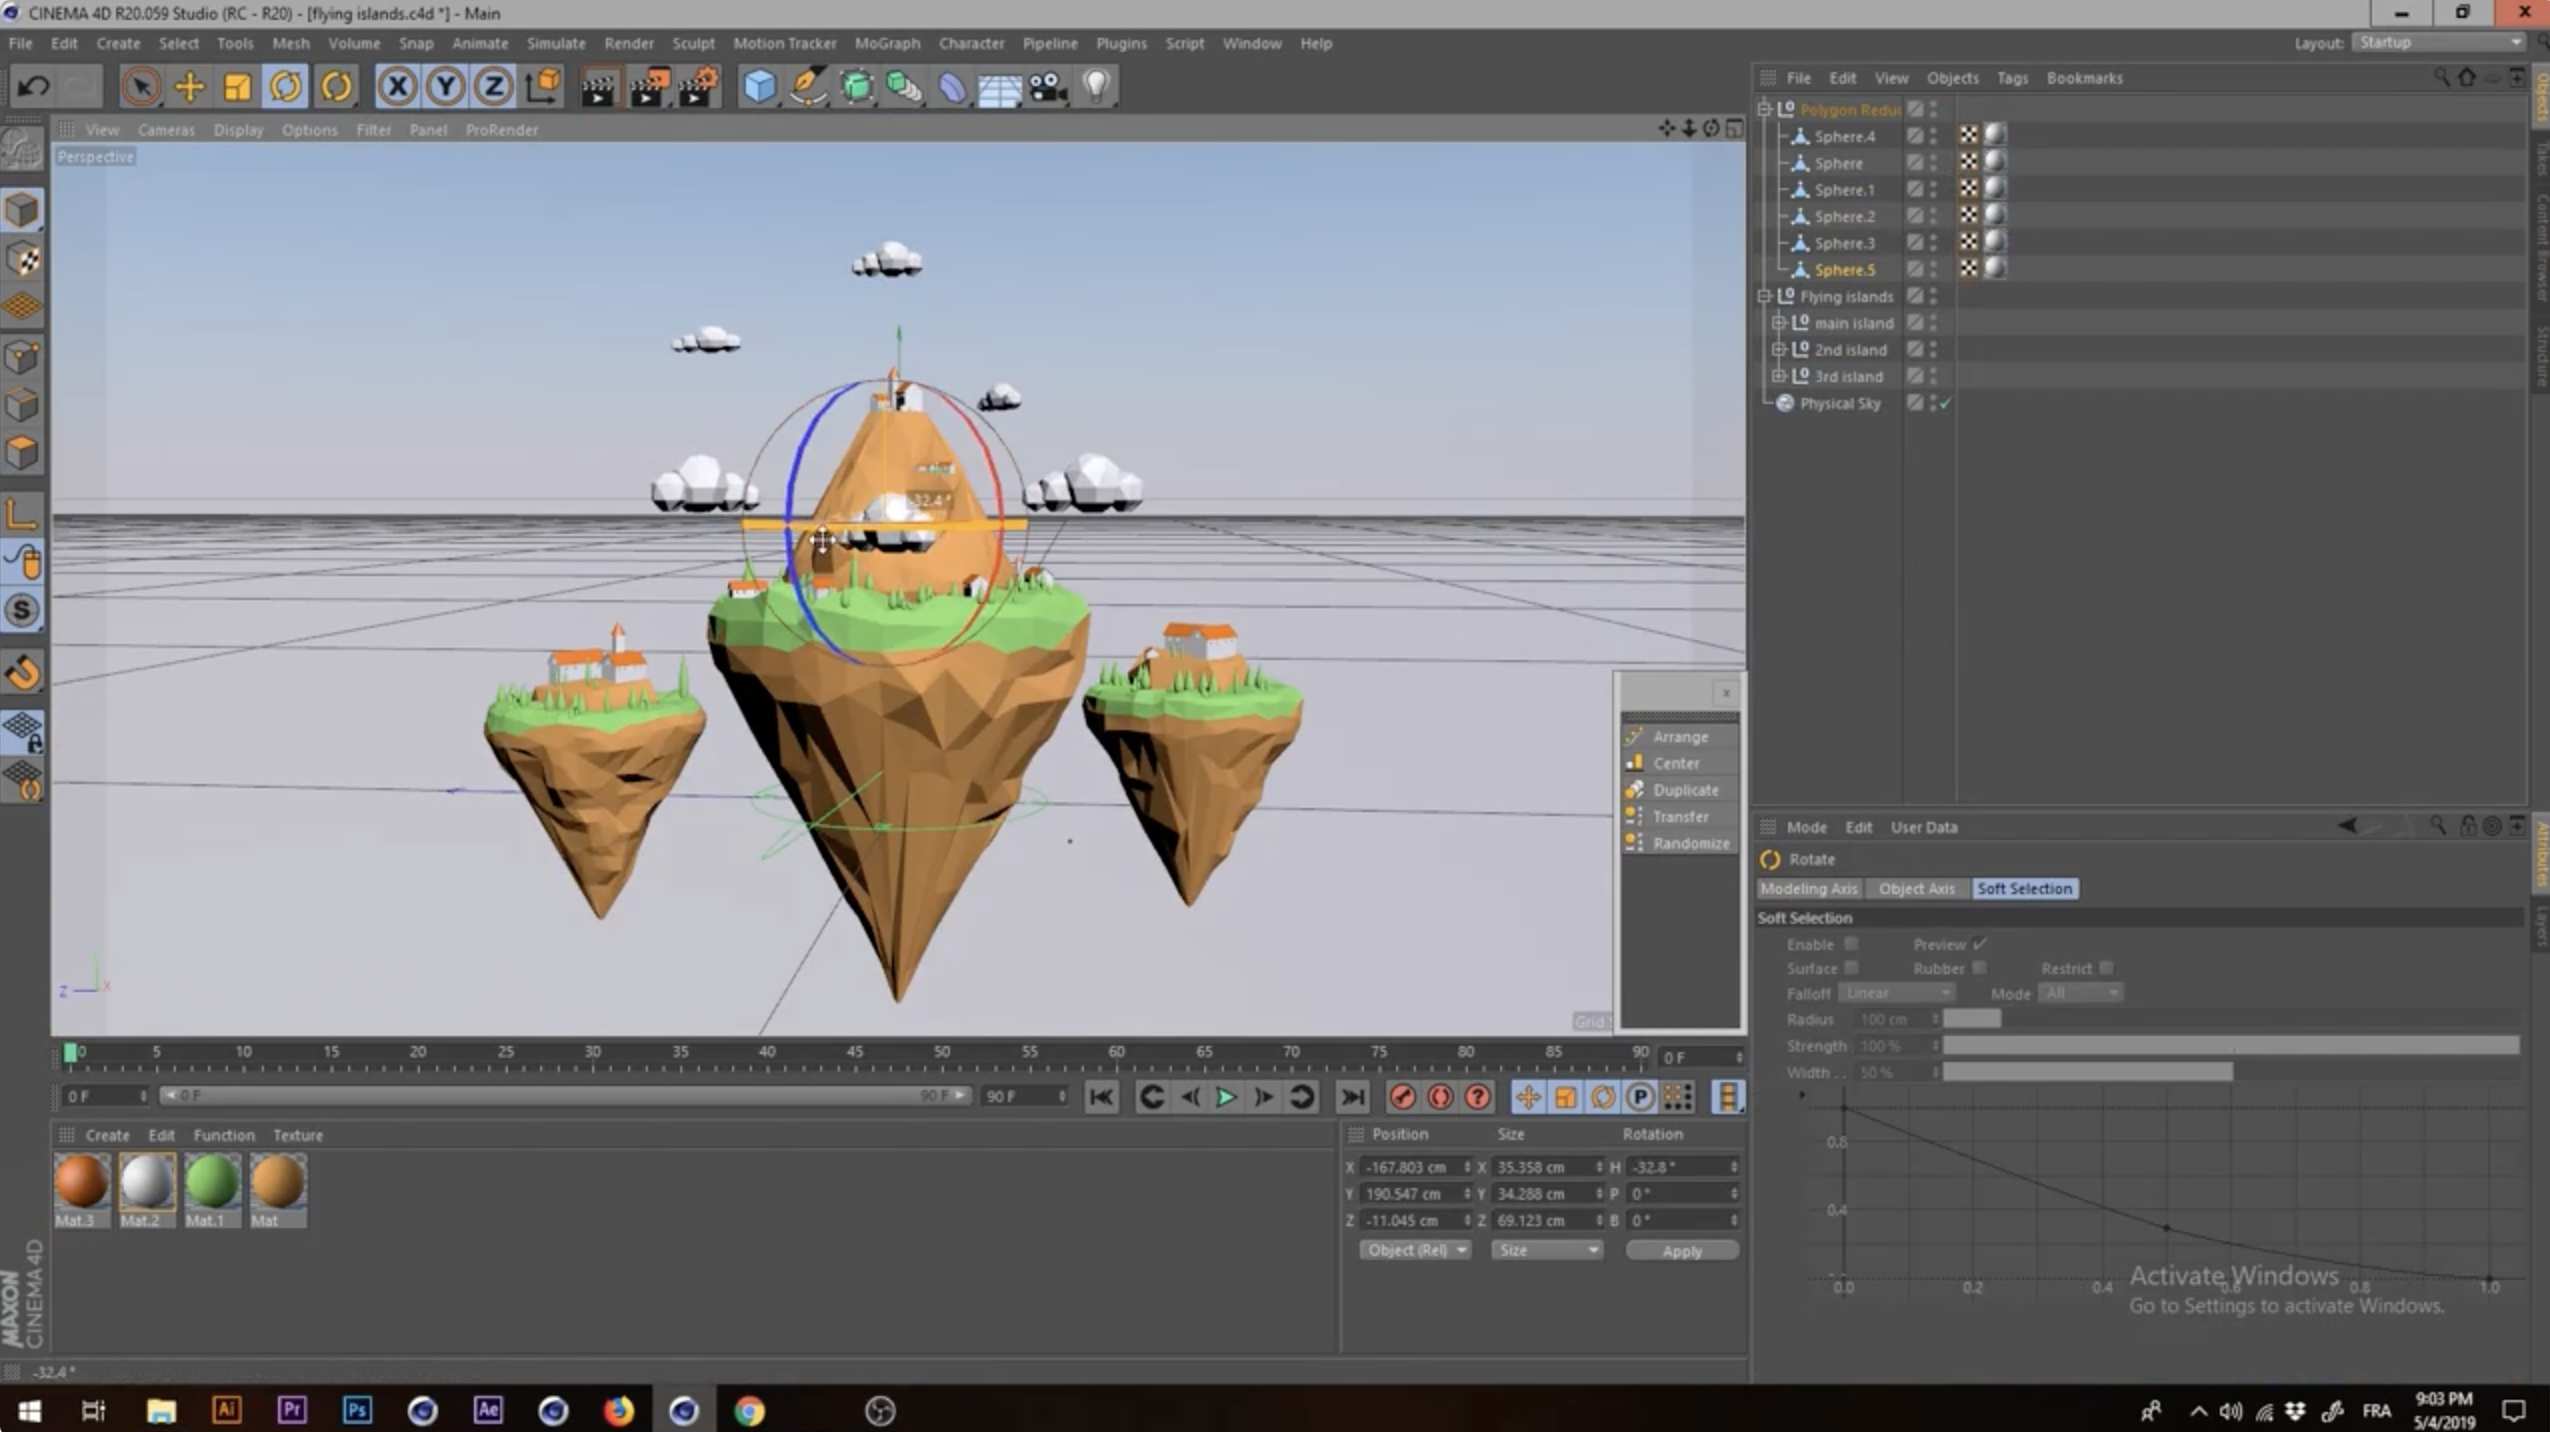This screenshot has width=2550, height=1432.
Task: Select the Rotate tool in the toolbar
Action: pos(287,86)
